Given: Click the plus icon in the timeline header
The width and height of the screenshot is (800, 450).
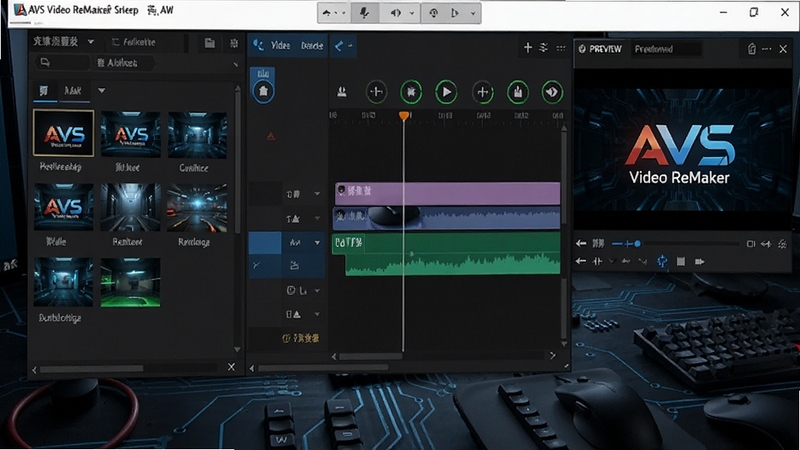Looking at the screenshot, I should click(x=528, y=47).
